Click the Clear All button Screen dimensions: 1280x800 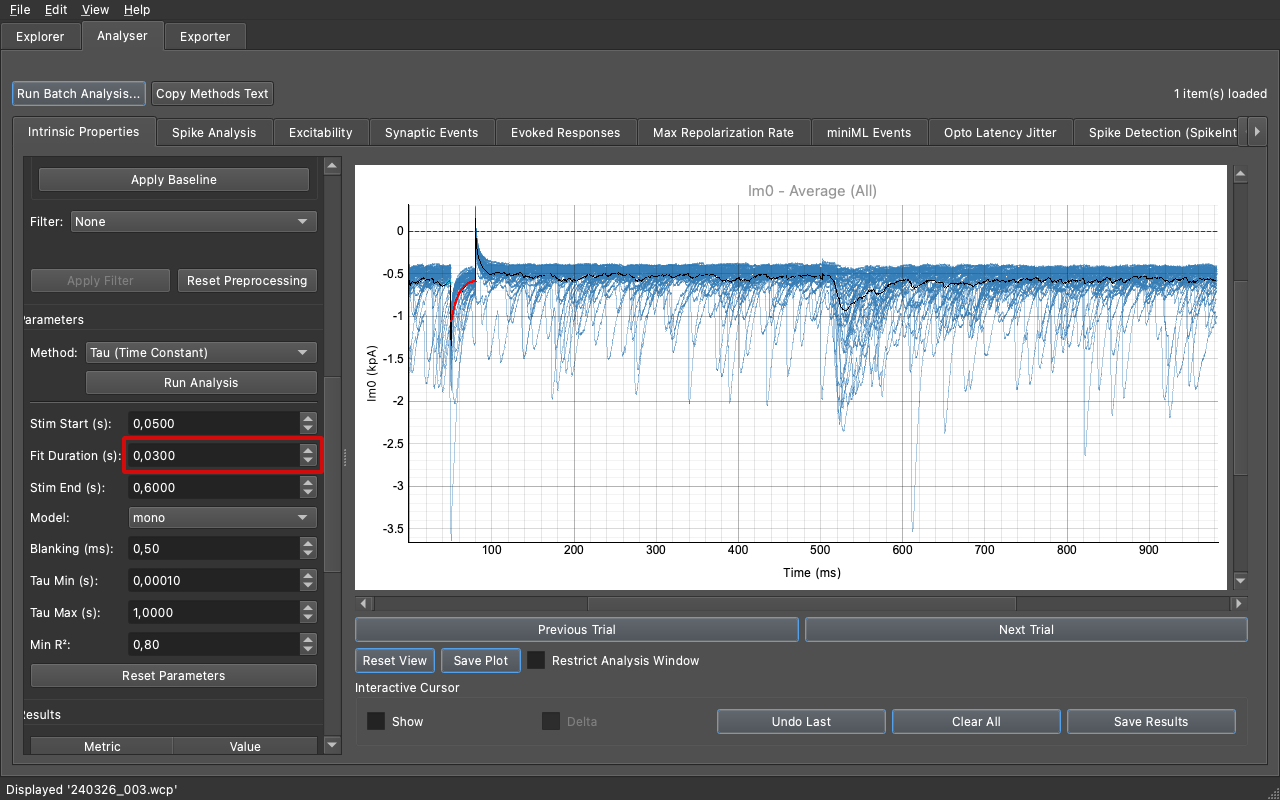click(976, 722)
